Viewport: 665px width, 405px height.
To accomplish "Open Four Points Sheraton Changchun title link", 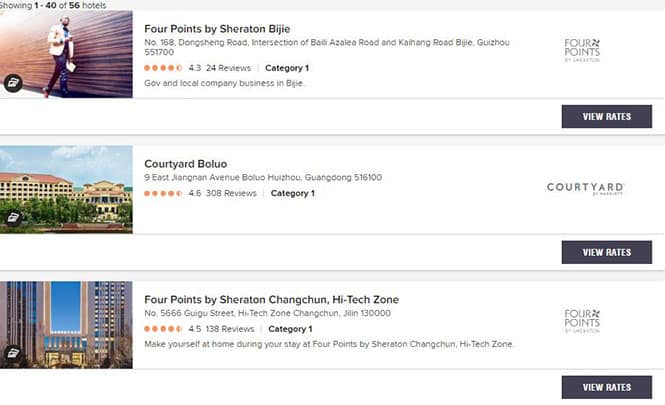I will (x=271, y=299).
